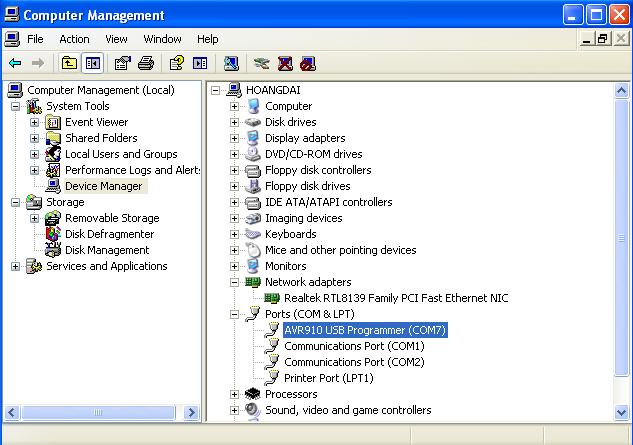This screenshot has width=633, height=445.
Task: Open the Action menu
Action: [74, 39]
